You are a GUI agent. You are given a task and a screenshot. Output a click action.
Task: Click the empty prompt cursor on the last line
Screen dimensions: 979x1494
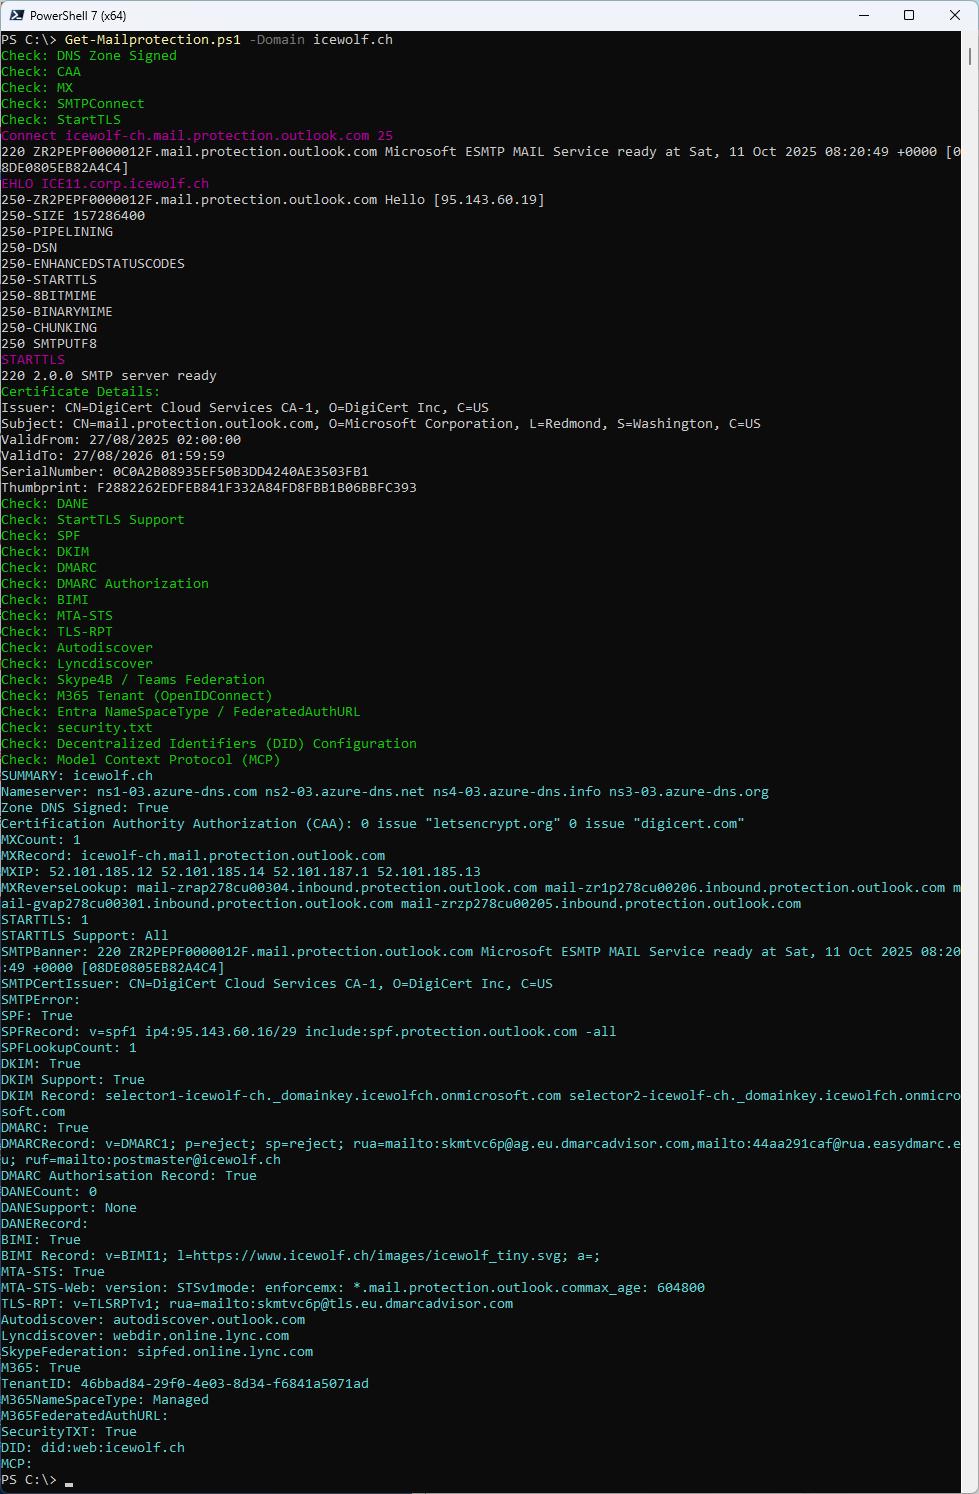coord(69,1480)
